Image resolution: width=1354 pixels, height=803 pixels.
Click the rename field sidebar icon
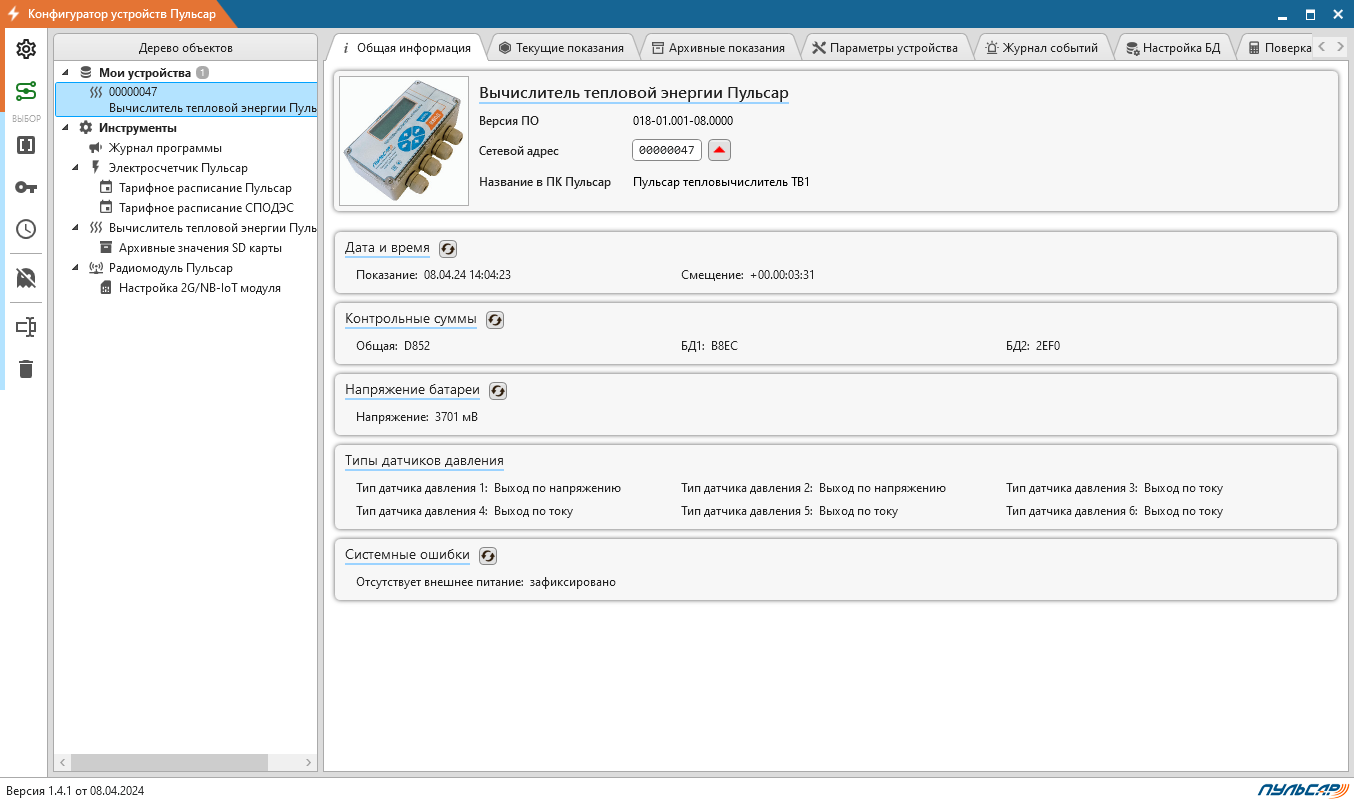tap(26, 327)
